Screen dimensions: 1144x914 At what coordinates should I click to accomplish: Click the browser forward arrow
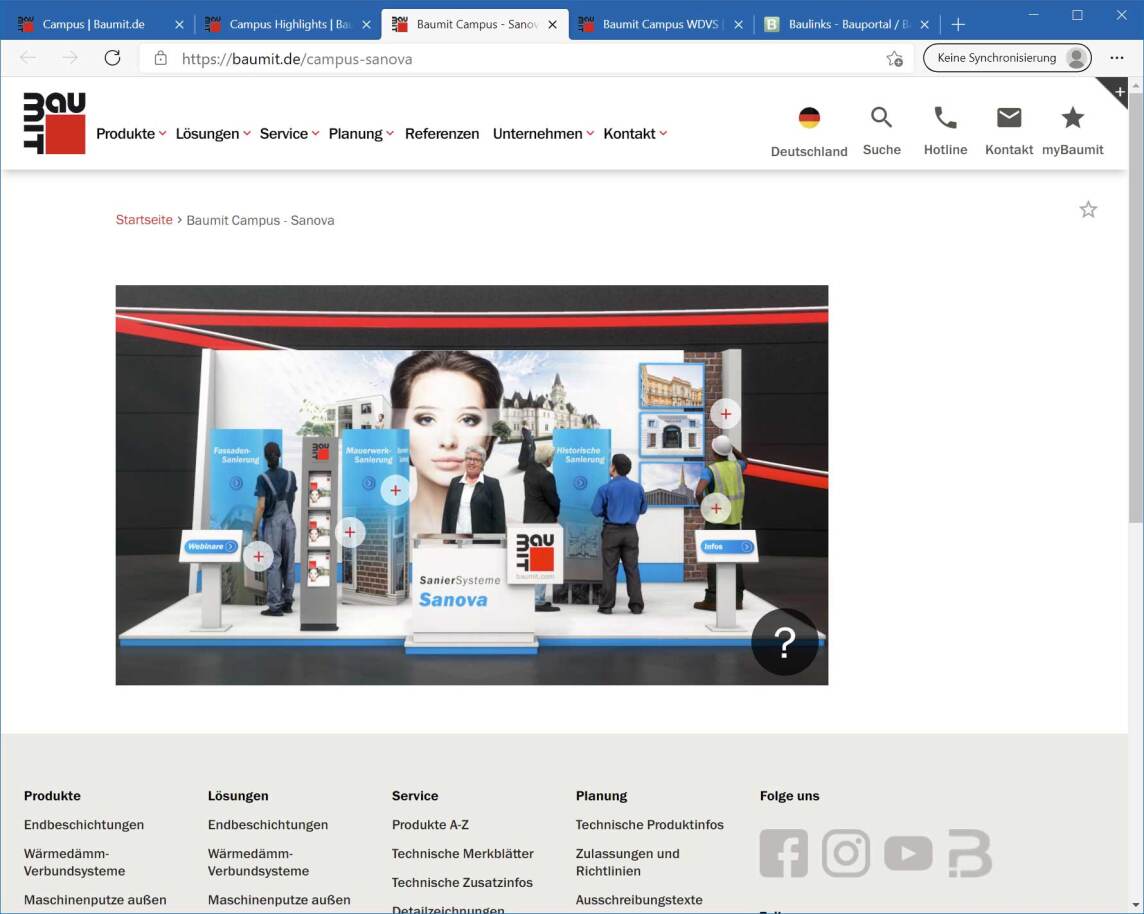pos(70,58)
